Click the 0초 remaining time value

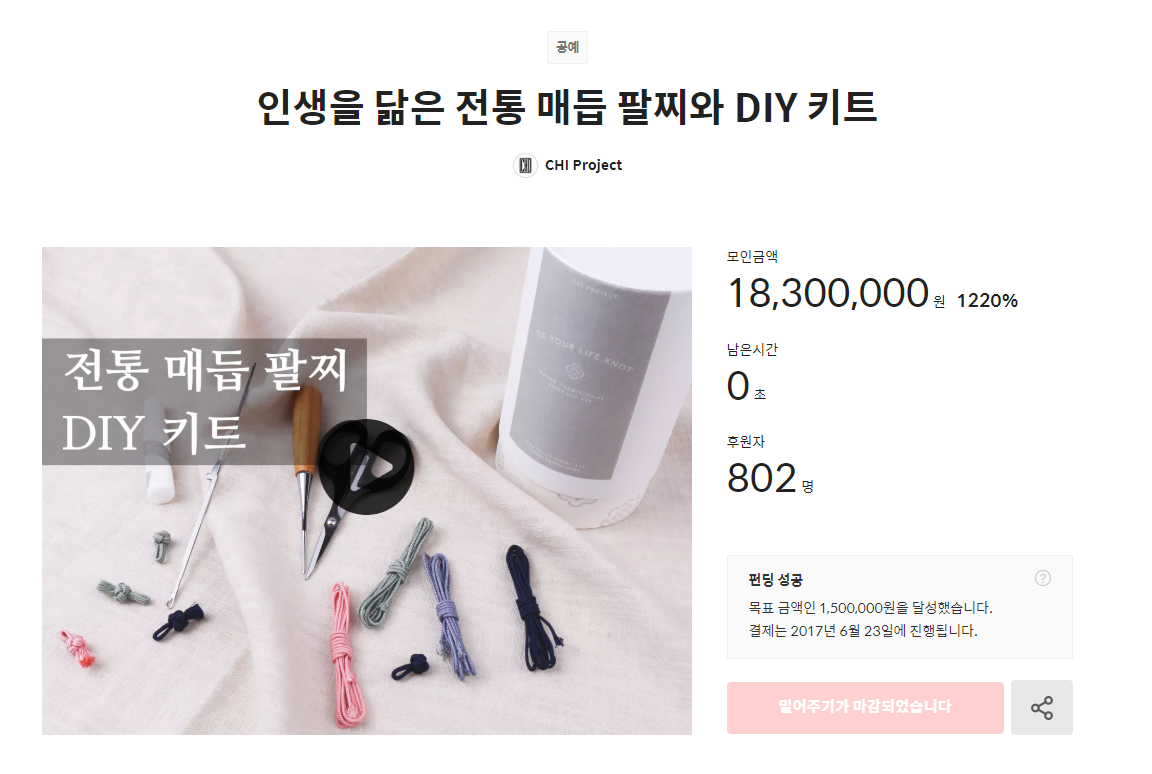[x=746, y=386]
